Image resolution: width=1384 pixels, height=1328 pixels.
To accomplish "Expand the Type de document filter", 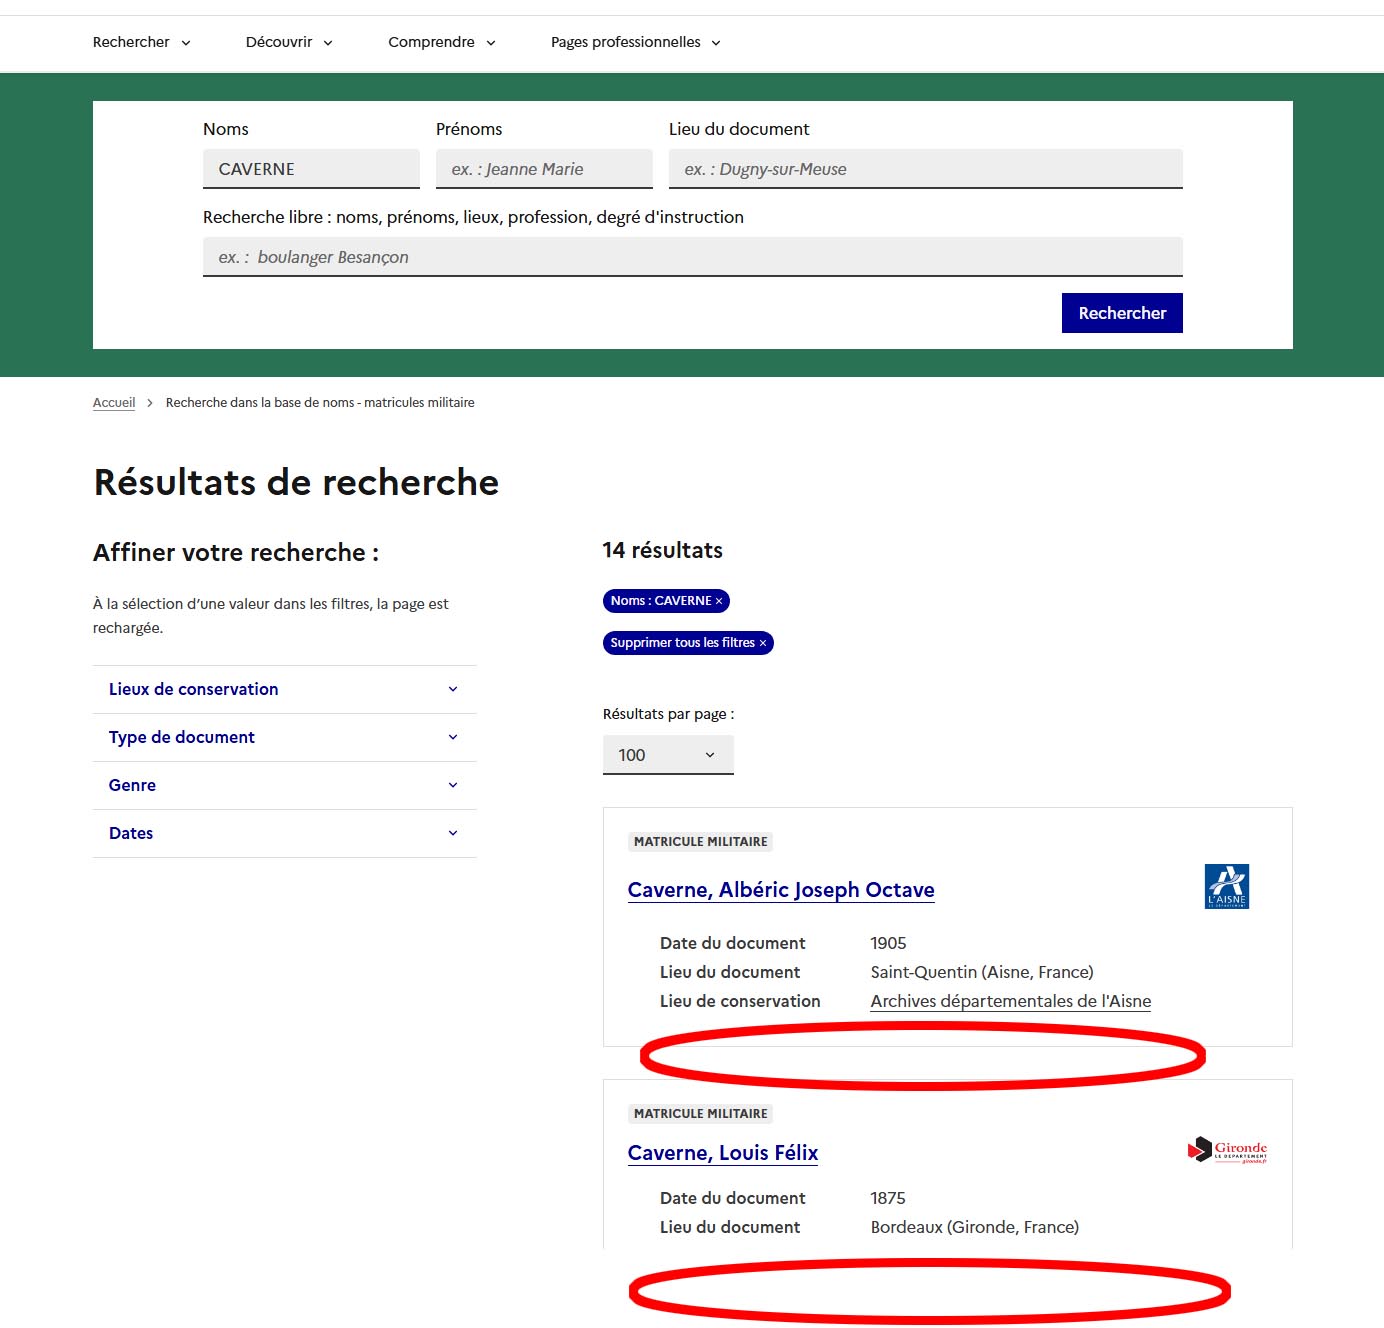I will click(284, 737).
